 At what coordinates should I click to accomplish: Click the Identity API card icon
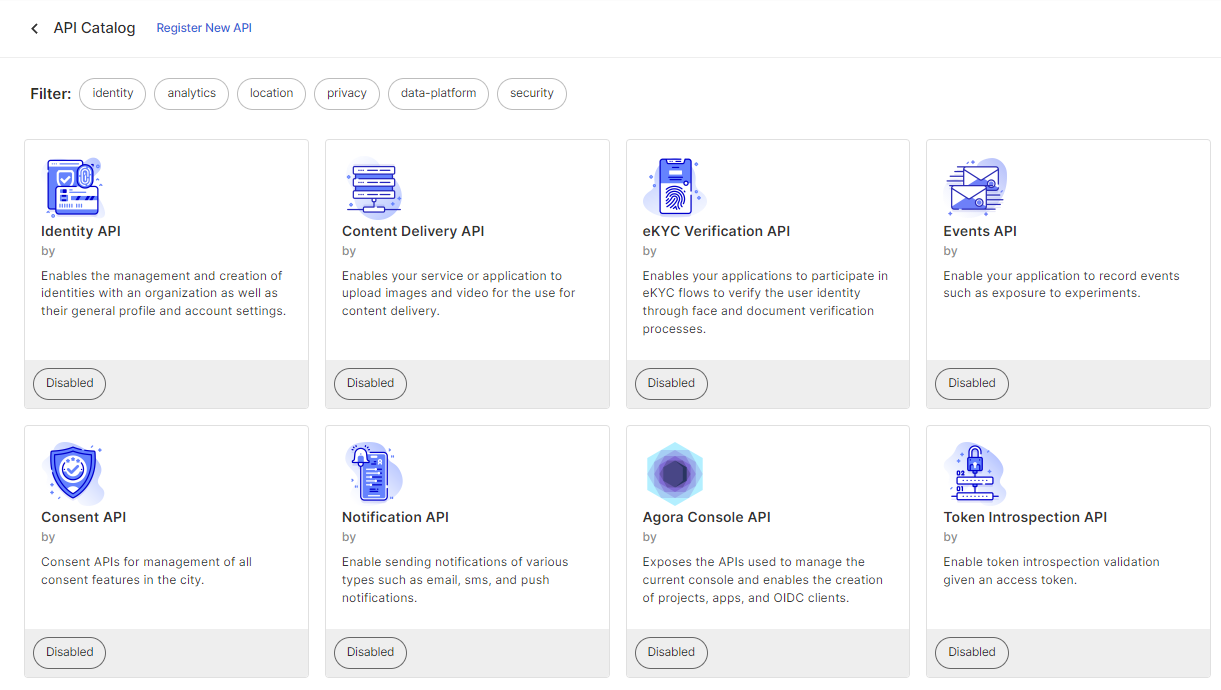73,187
